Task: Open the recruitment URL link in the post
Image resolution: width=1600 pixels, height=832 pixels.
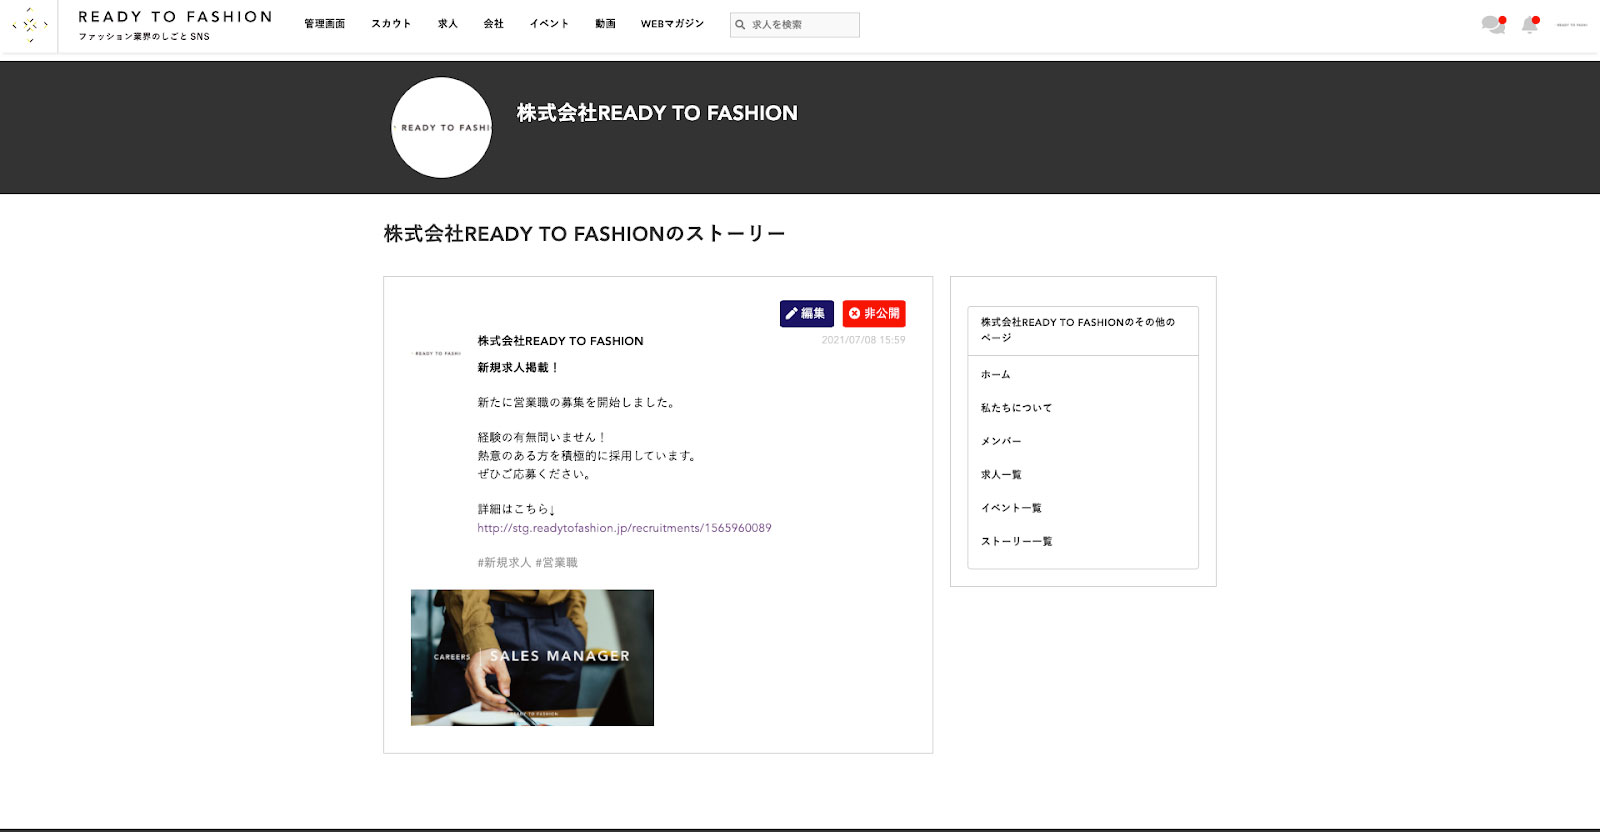Action: 624,528
